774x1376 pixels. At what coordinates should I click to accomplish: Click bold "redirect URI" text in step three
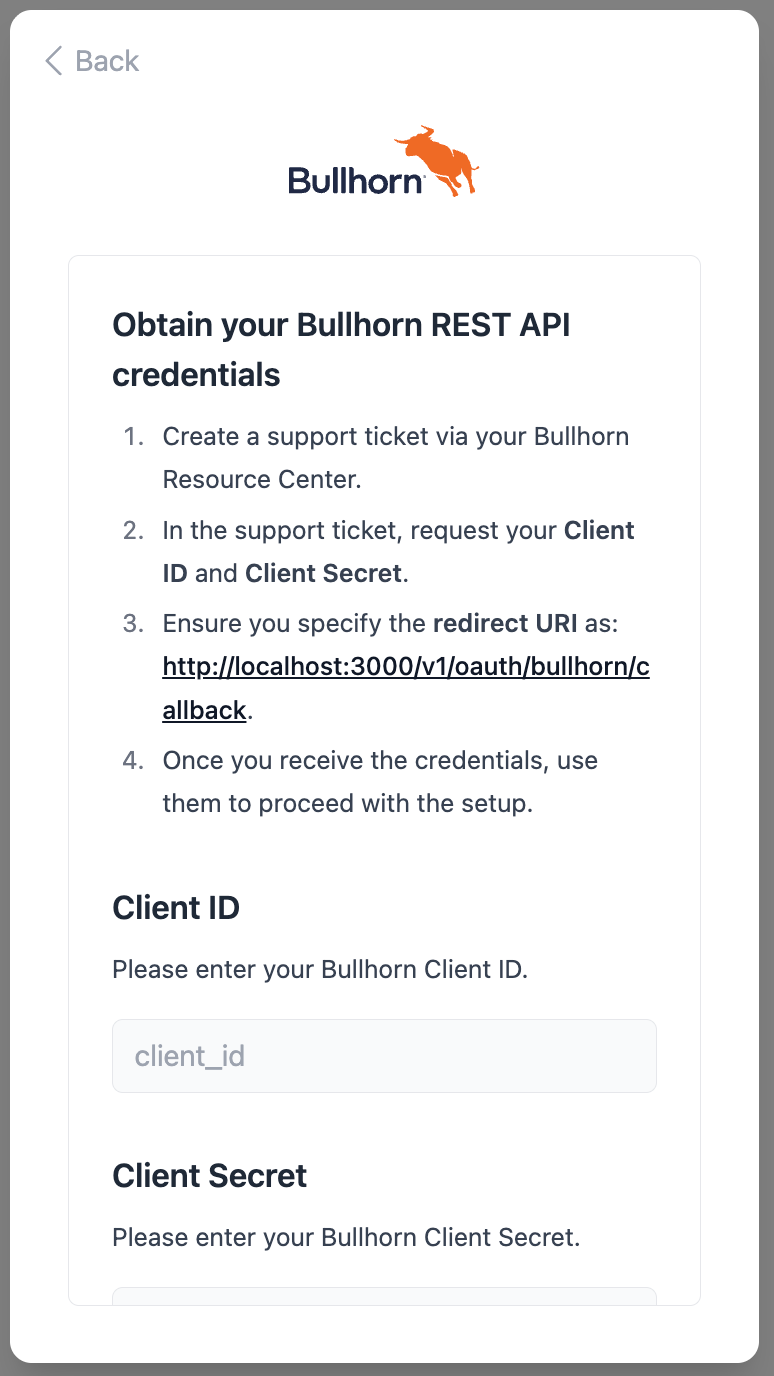(505, 624)
